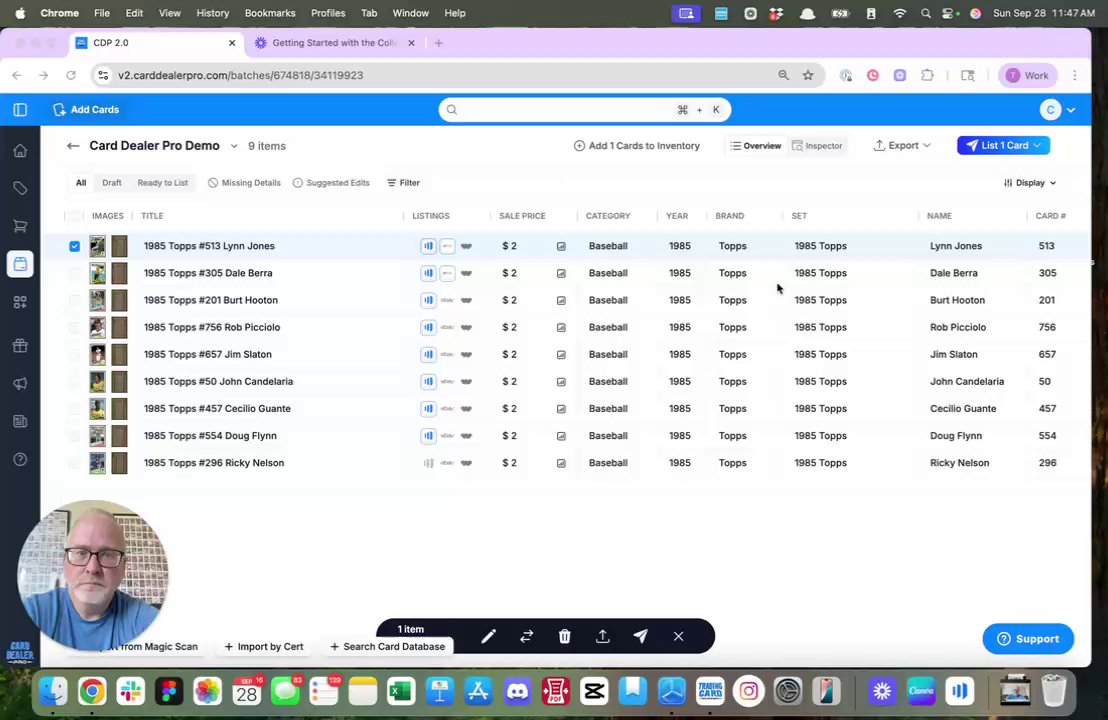
Task: Open the megaphone sidebar icon
Action: (x=20, y=383)
